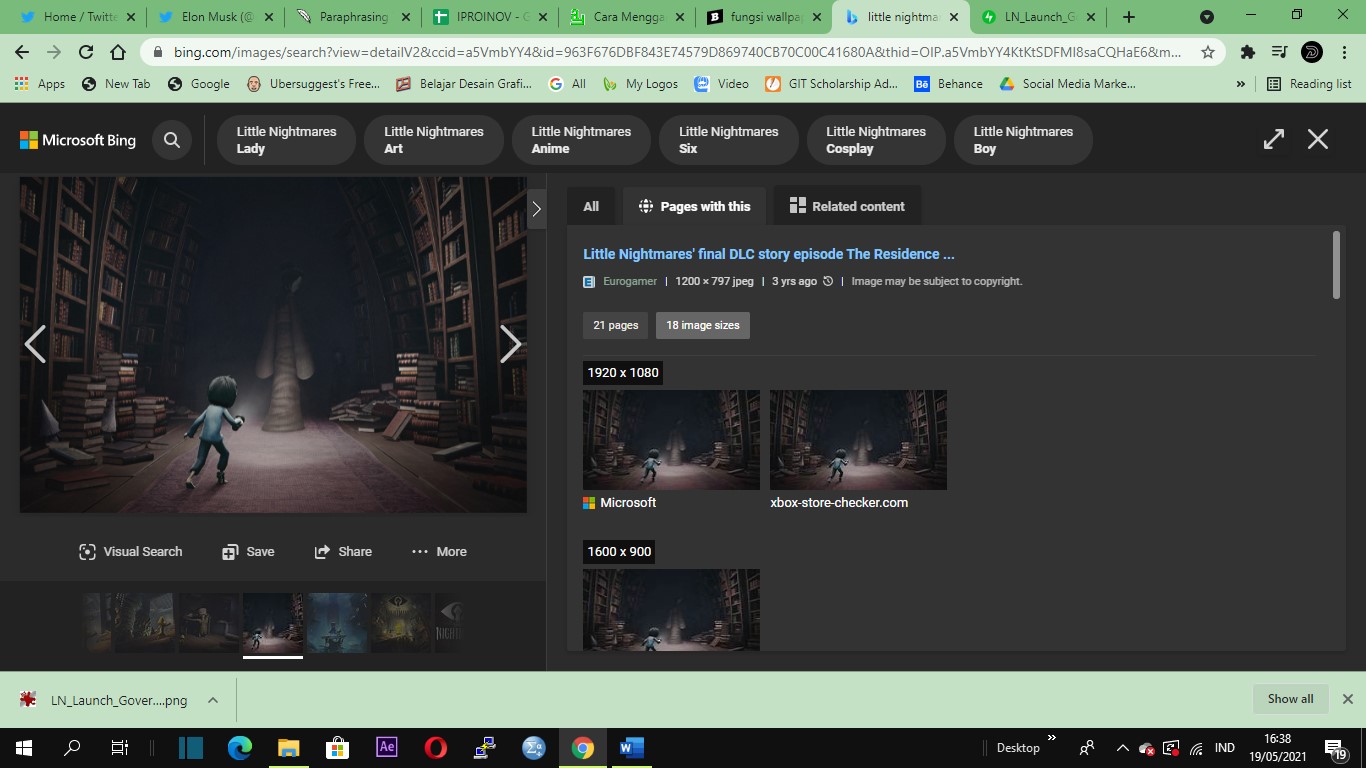
Task: Select the Little Nightmares Anime suggestion
Action: [581, 140]
